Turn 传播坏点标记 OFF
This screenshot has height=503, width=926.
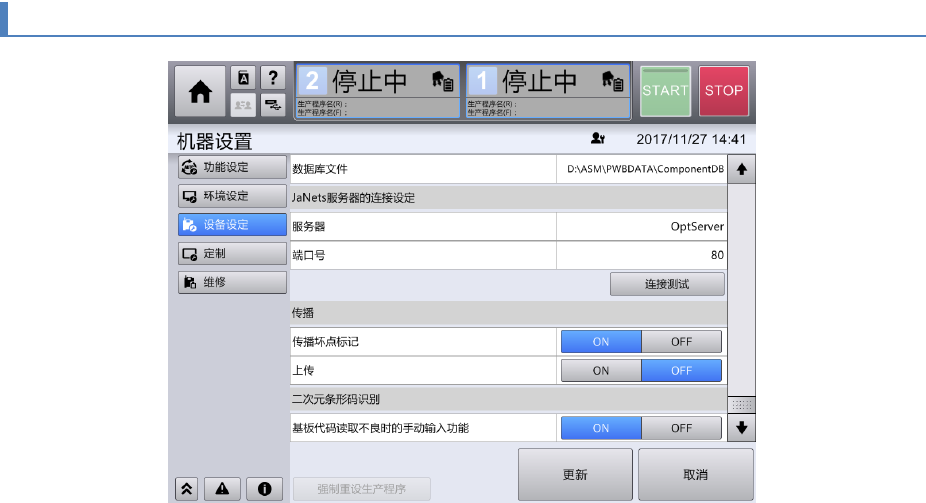click(x=681, y=342)
